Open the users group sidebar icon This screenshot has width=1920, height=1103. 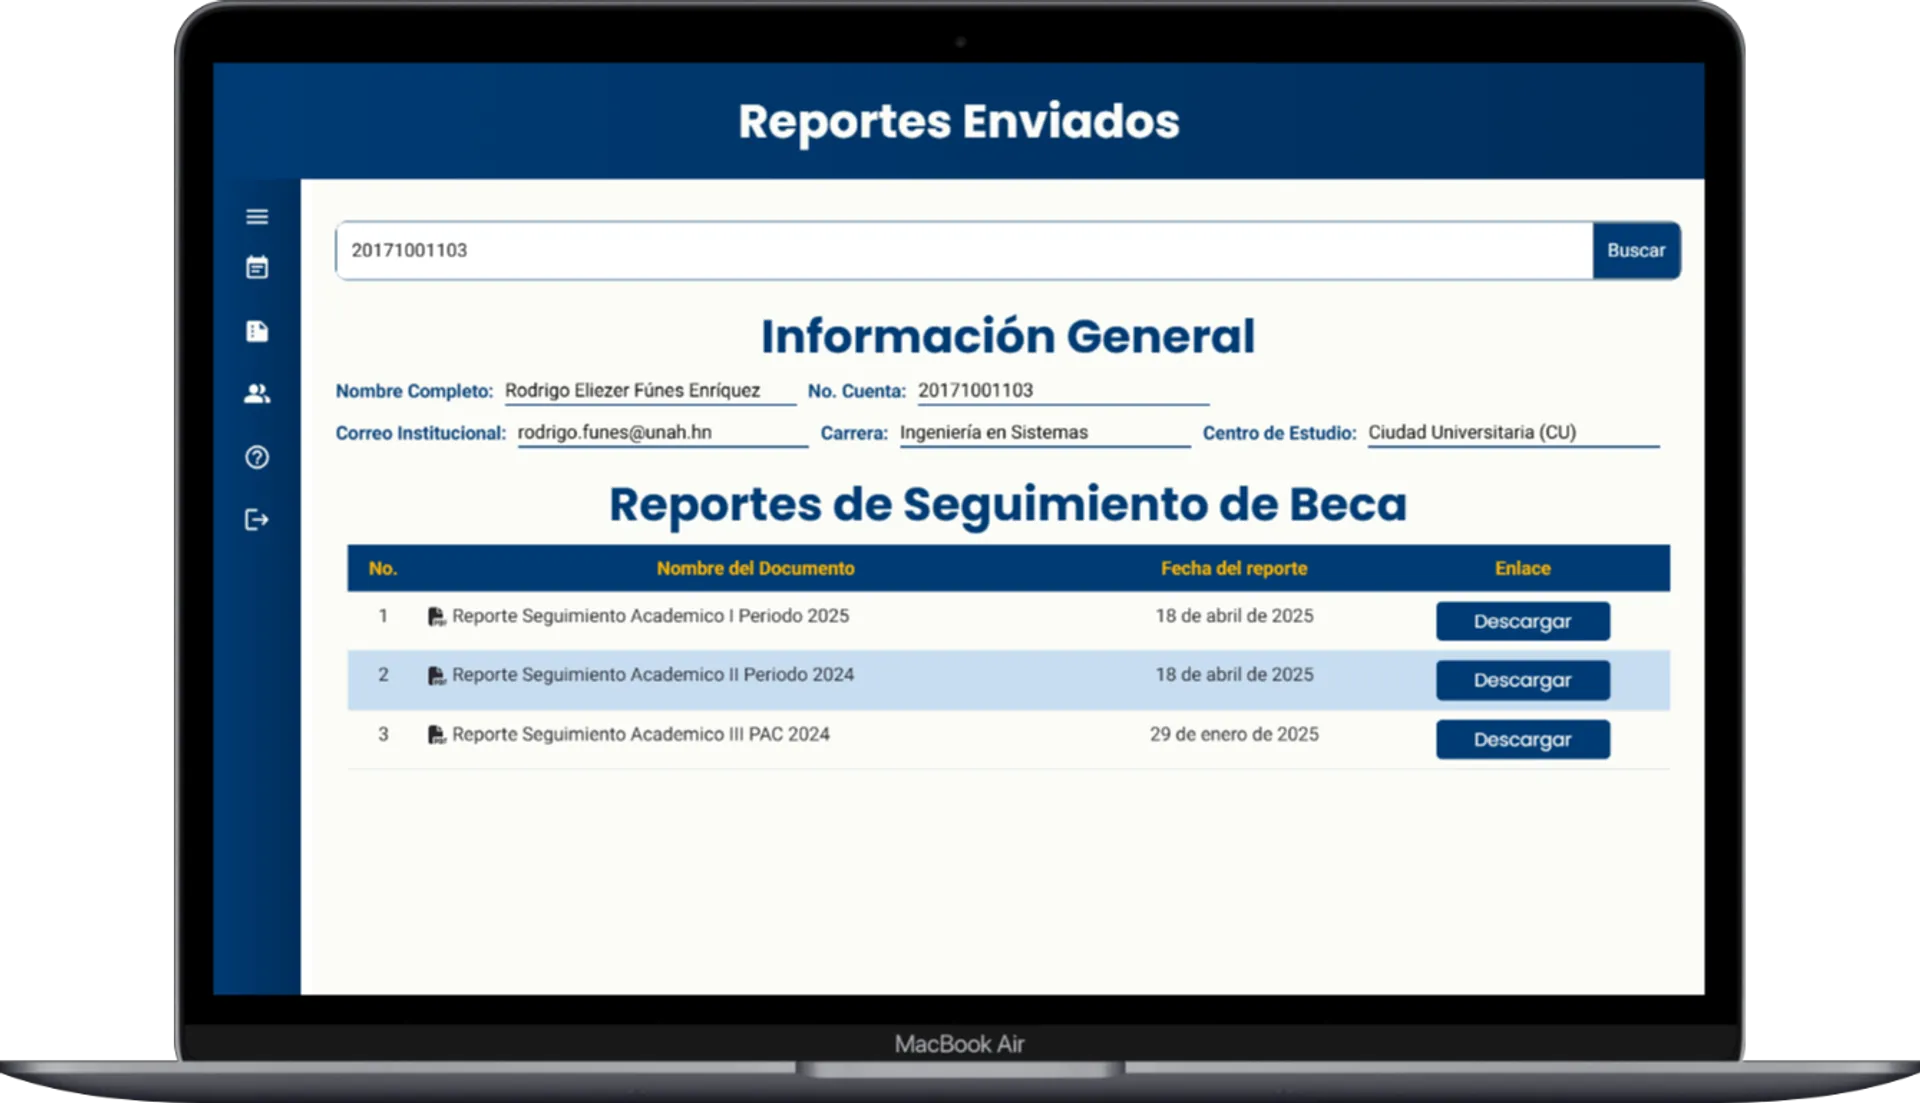[x=257, y=394]
